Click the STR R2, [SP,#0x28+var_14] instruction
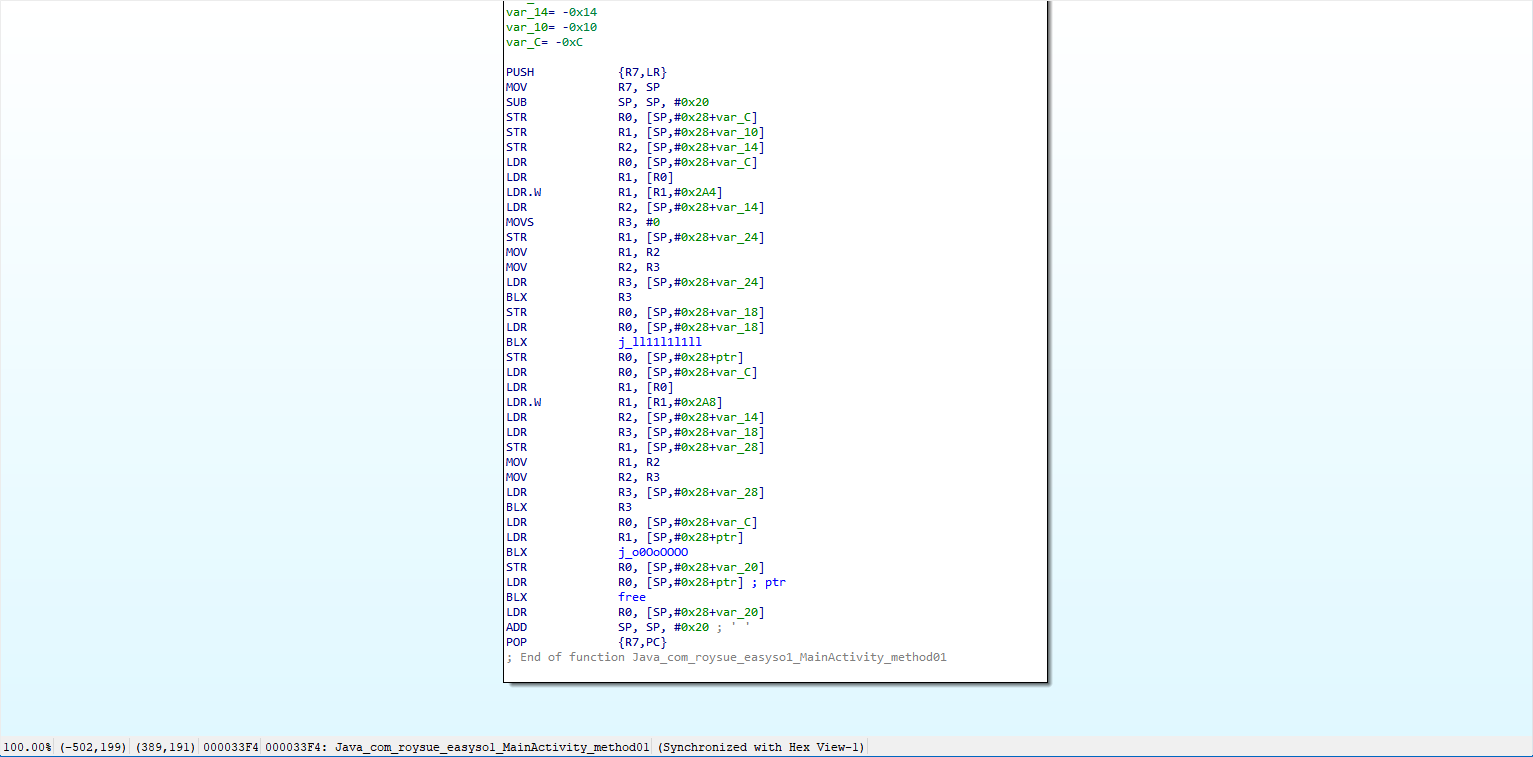This screenshot has height=757, width=1533. pyautogui.click(x=635, y=147)
